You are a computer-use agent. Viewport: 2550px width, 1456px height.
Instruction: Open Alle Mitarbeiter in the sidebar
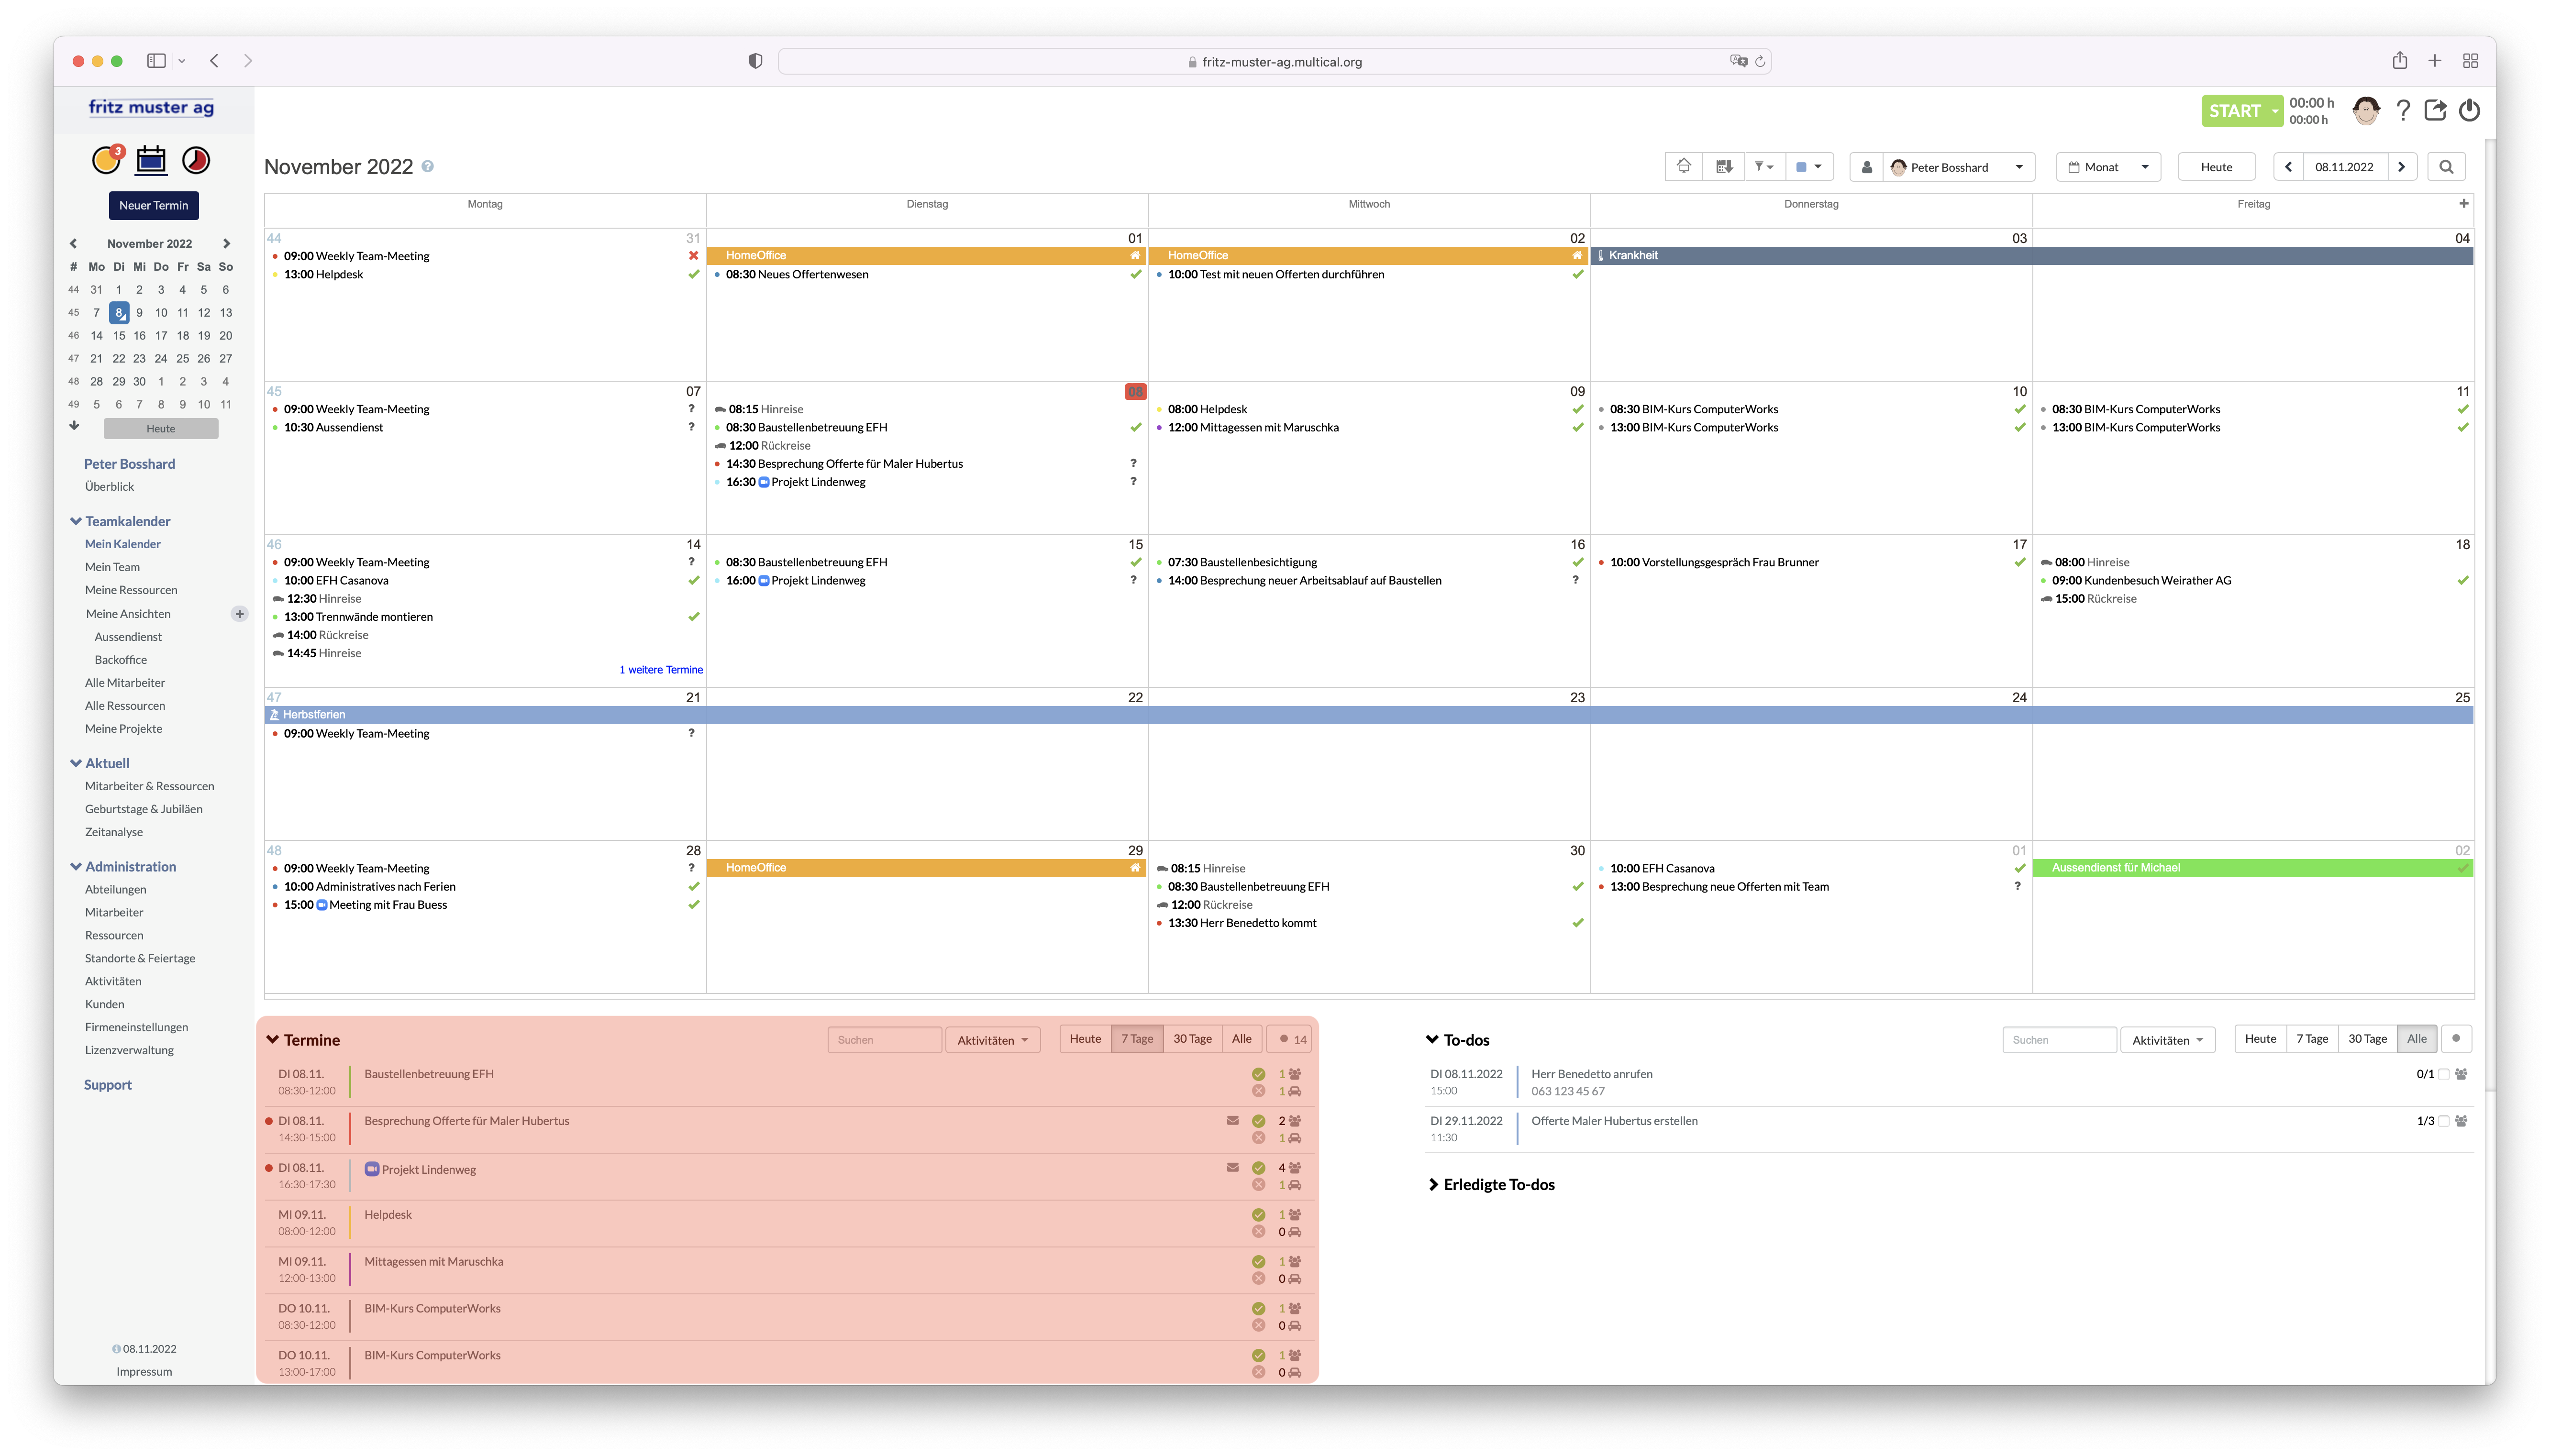(x=125, y=683)
